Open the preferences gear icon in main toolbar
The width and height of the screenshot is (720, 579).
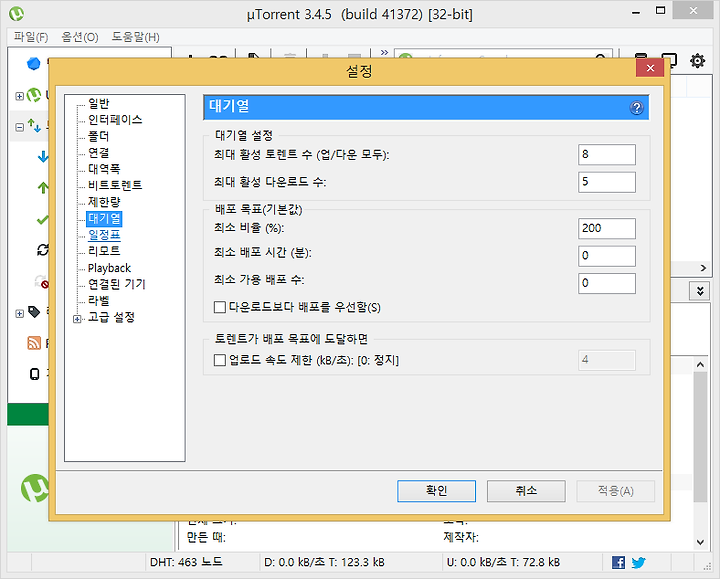pyautogui.click(x=697, y=61)
